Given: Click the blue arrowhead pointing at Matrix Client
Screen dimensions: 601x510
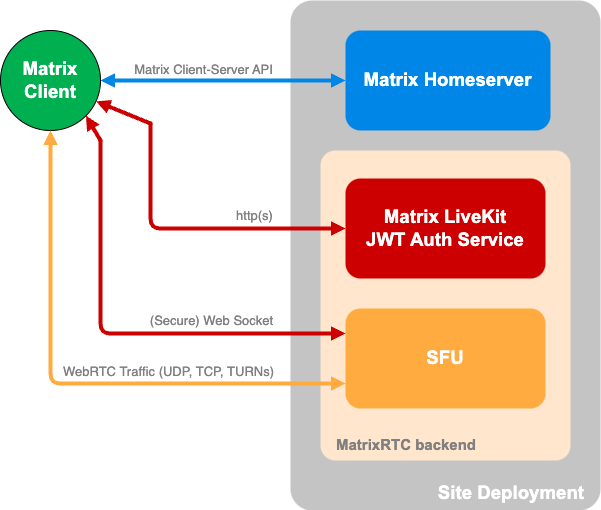Looking at the screenshot, I should coord(105,81).
